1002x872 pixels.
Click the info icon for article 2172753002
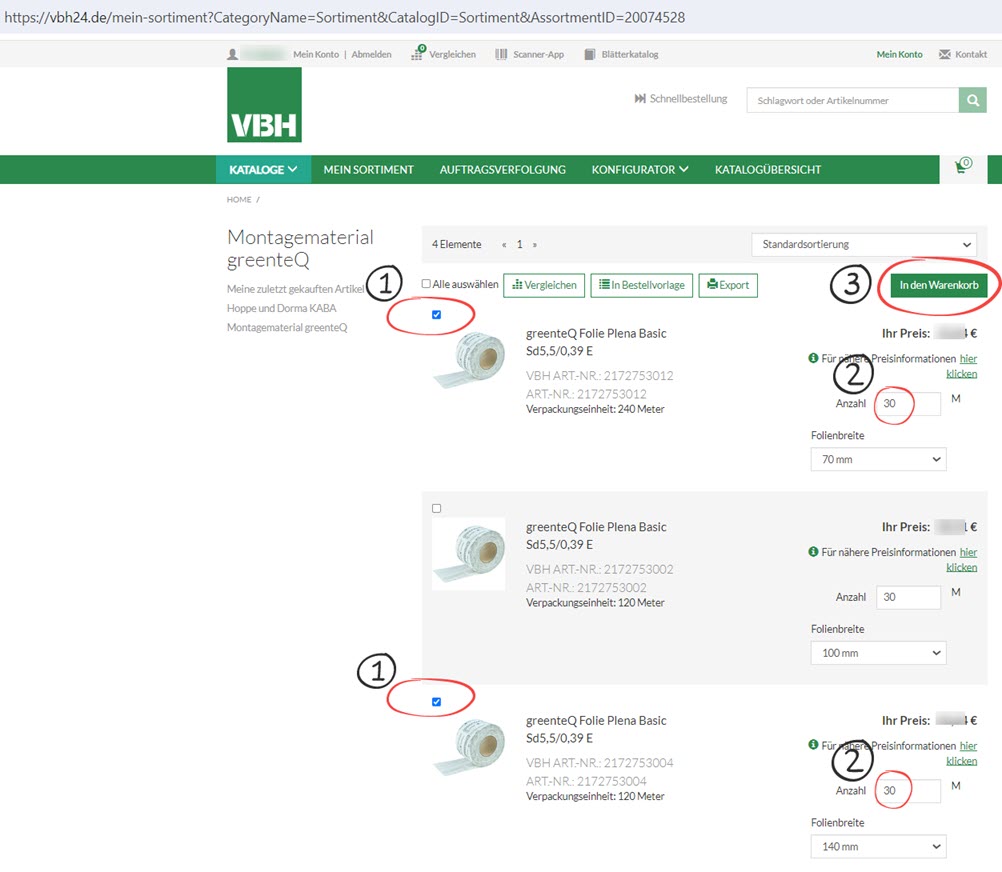(813, 551)
